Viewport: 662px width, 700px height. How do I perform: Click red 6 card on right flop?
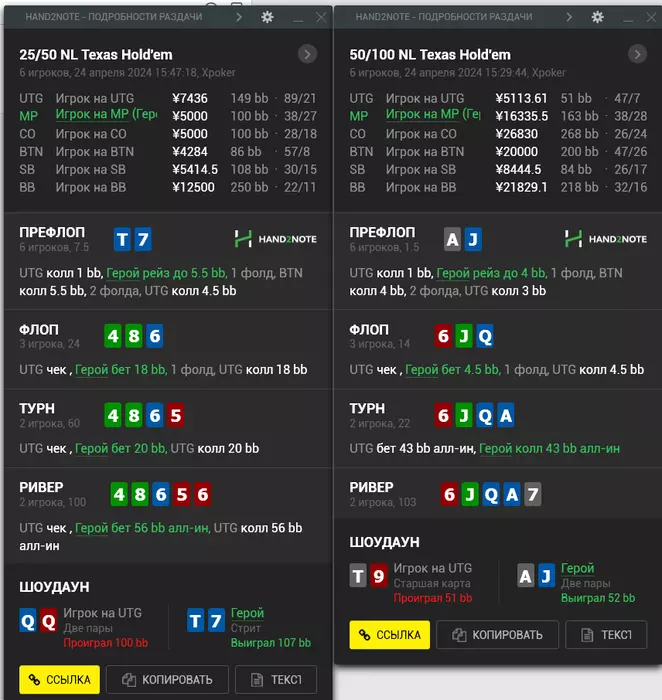[443, 336]
